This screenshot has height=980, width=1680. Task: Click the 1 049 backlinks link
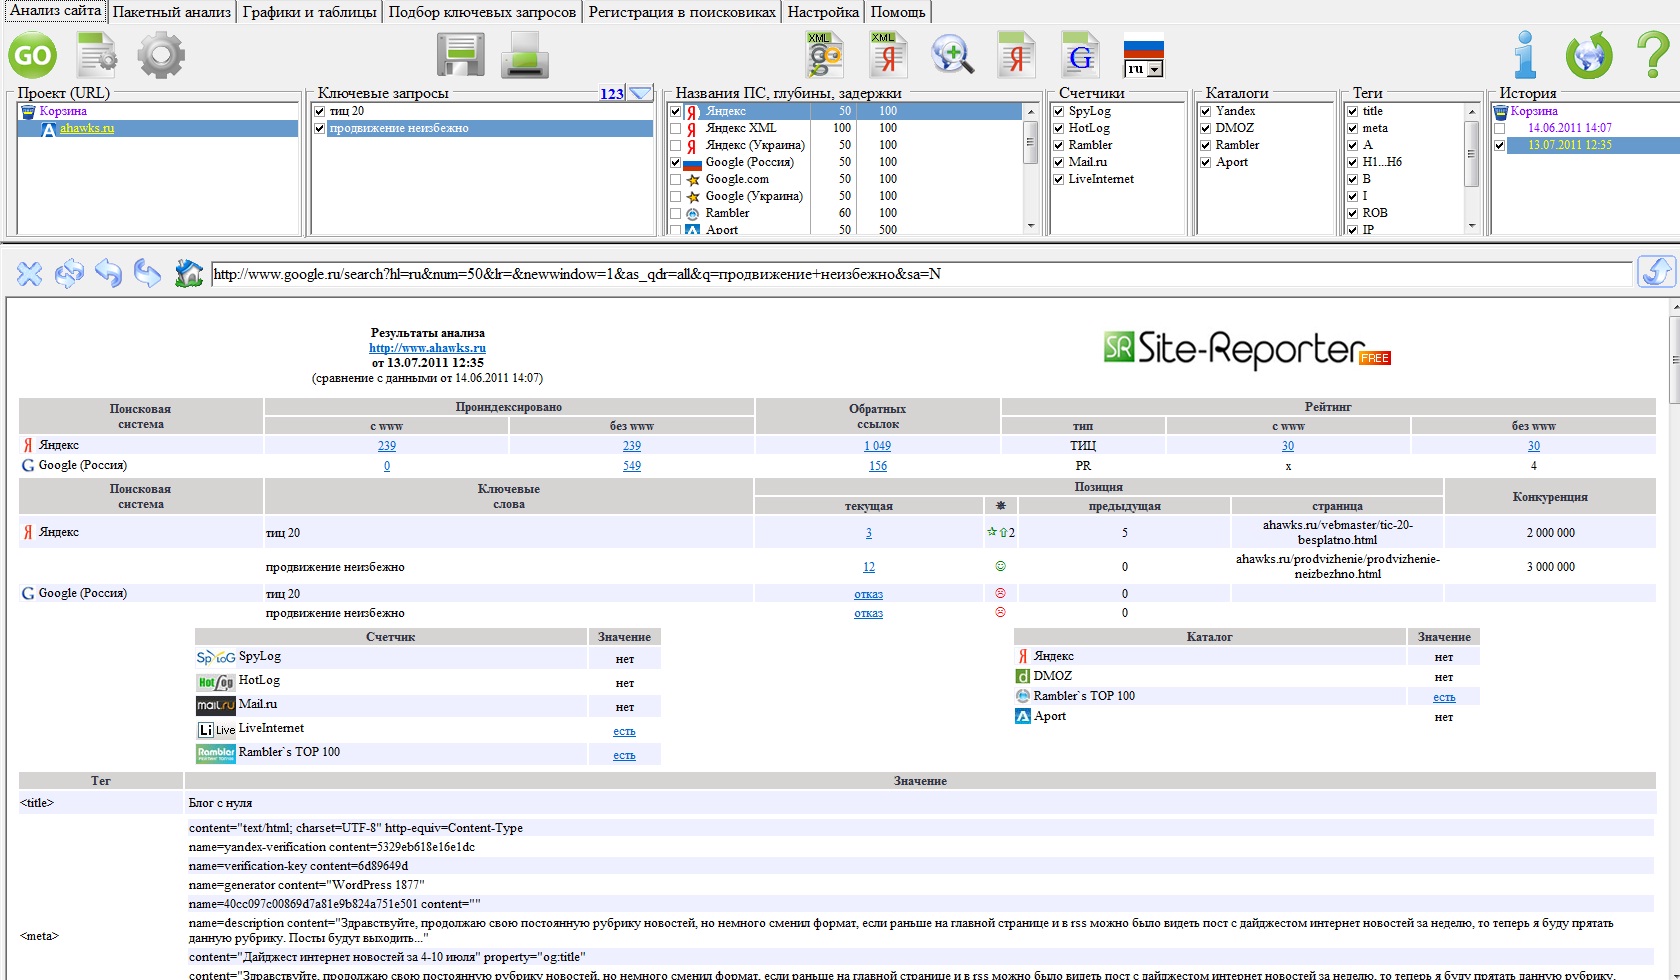click(877, 446)
